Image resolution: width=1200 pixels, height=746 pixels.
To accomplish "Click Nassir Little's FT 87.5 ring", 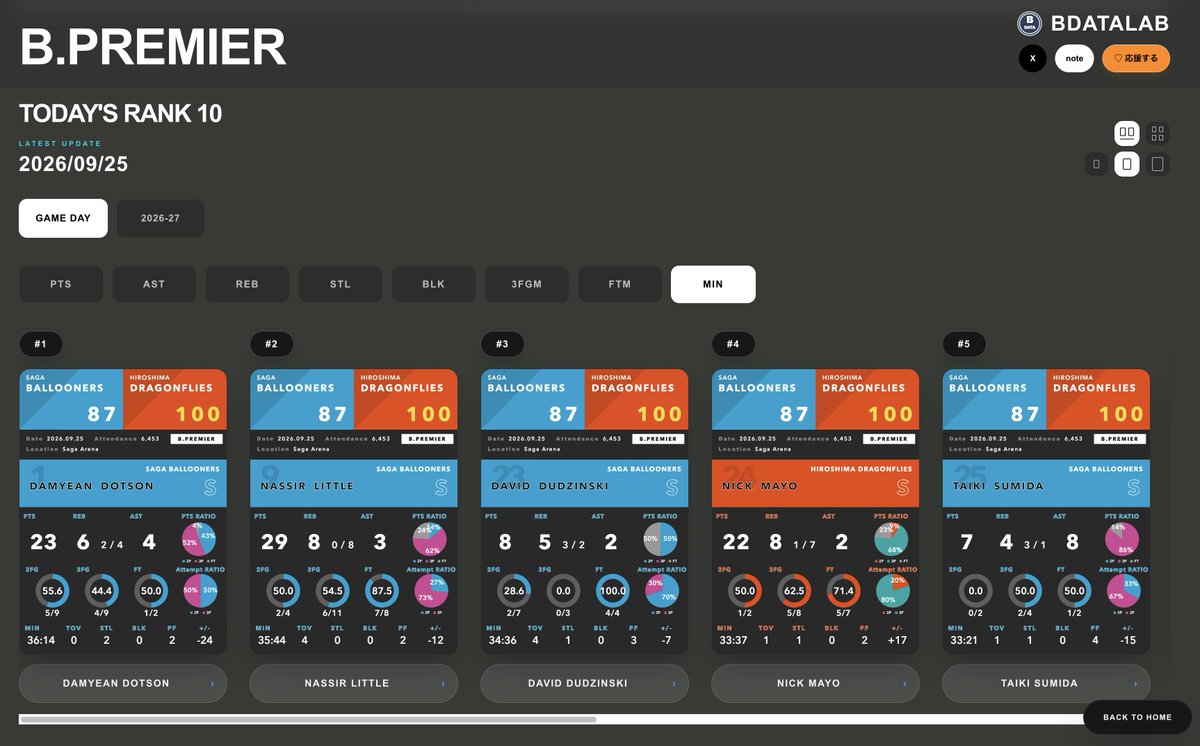I will pyautogui.click(x=382, y=591).
